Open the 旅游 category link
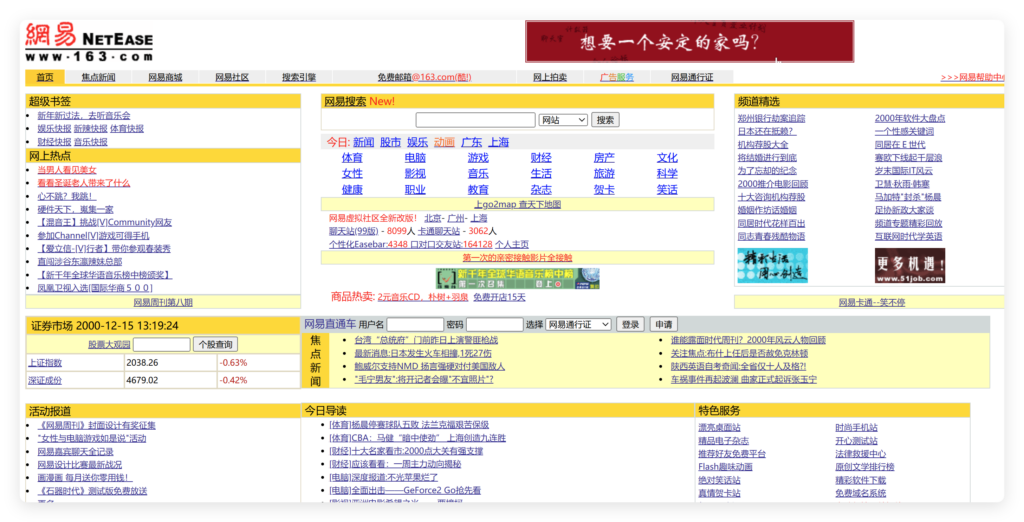The image size is (1024, 522). pos(604,174)
